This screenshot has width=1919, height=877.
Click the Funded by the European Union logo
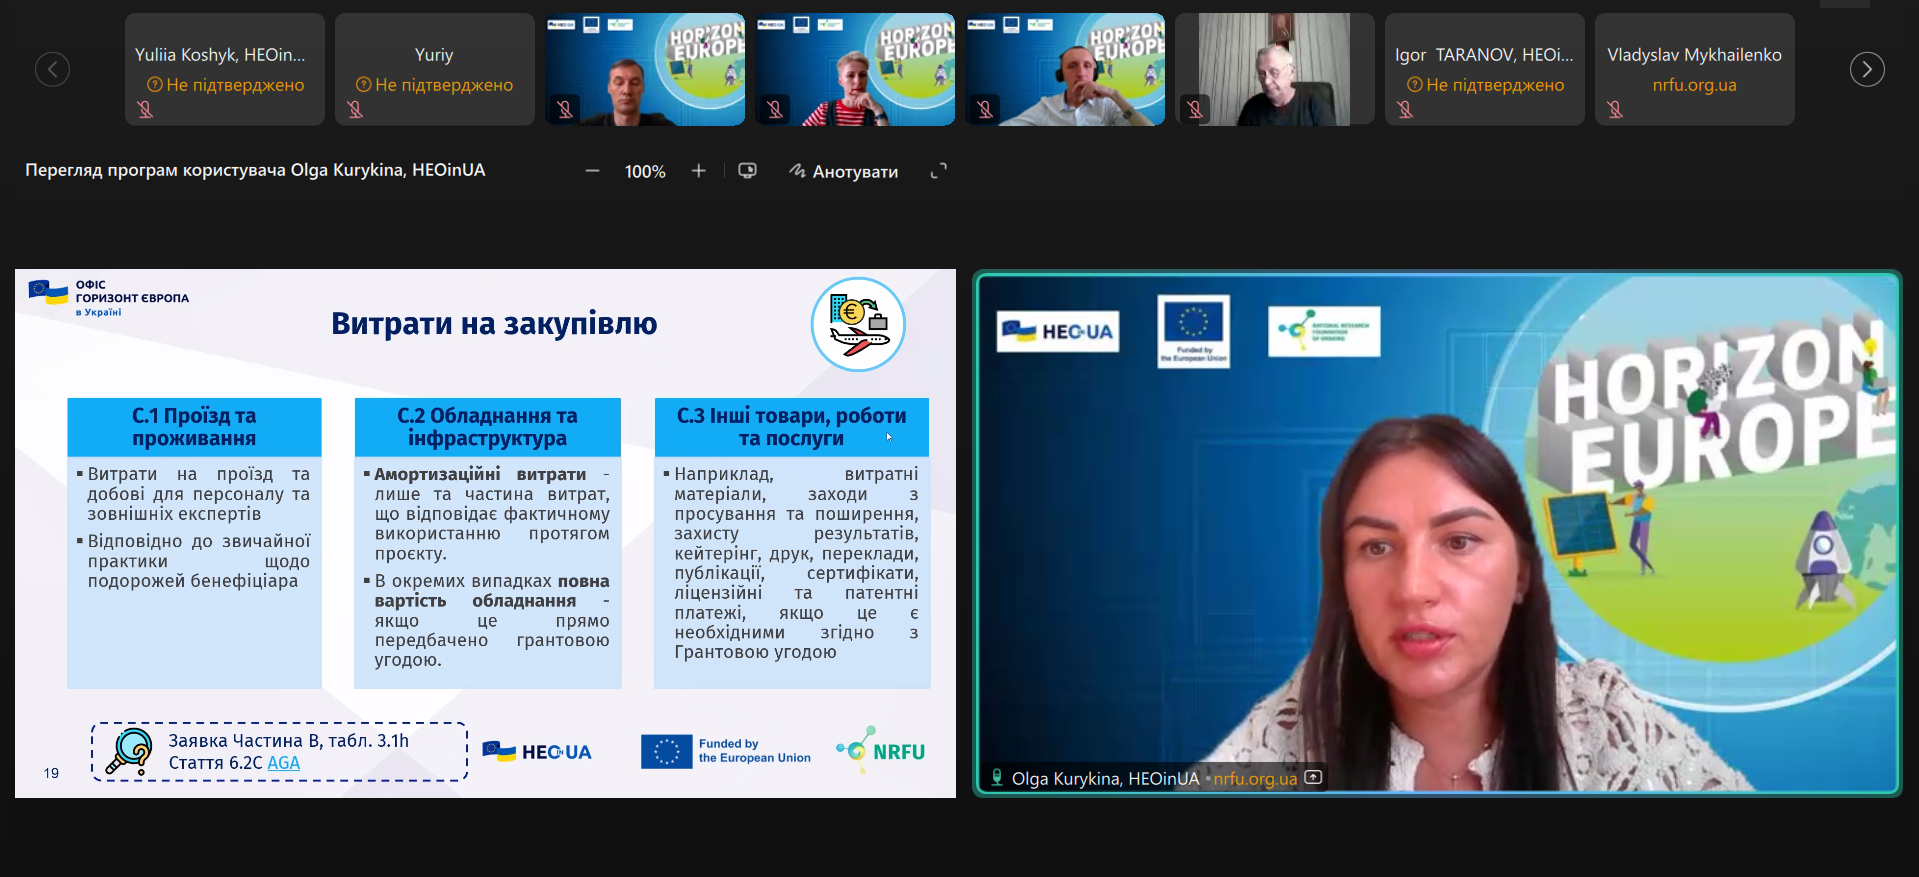[x=726, y=751]
